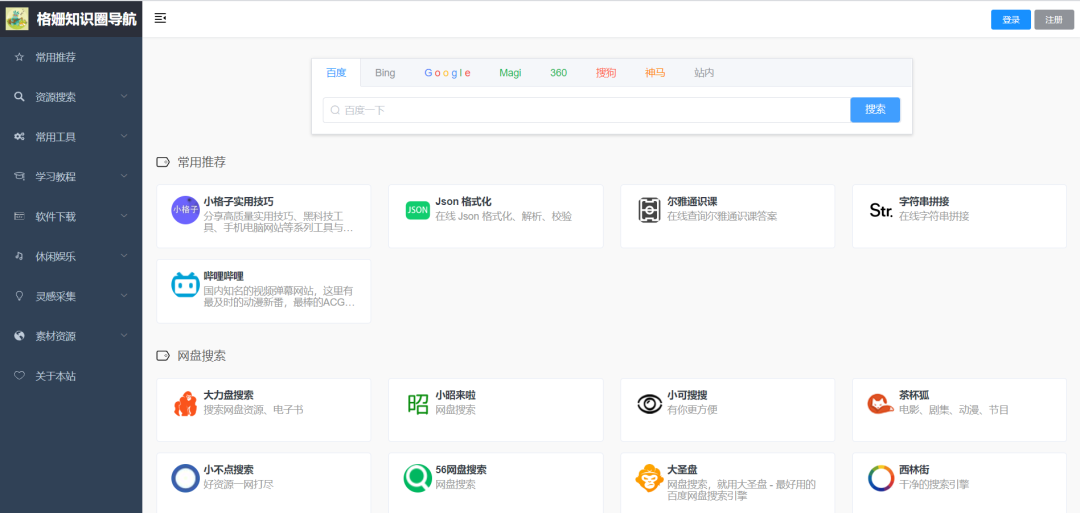
Task: Select the 百度 search tab
Action: (x=336, y=72)
